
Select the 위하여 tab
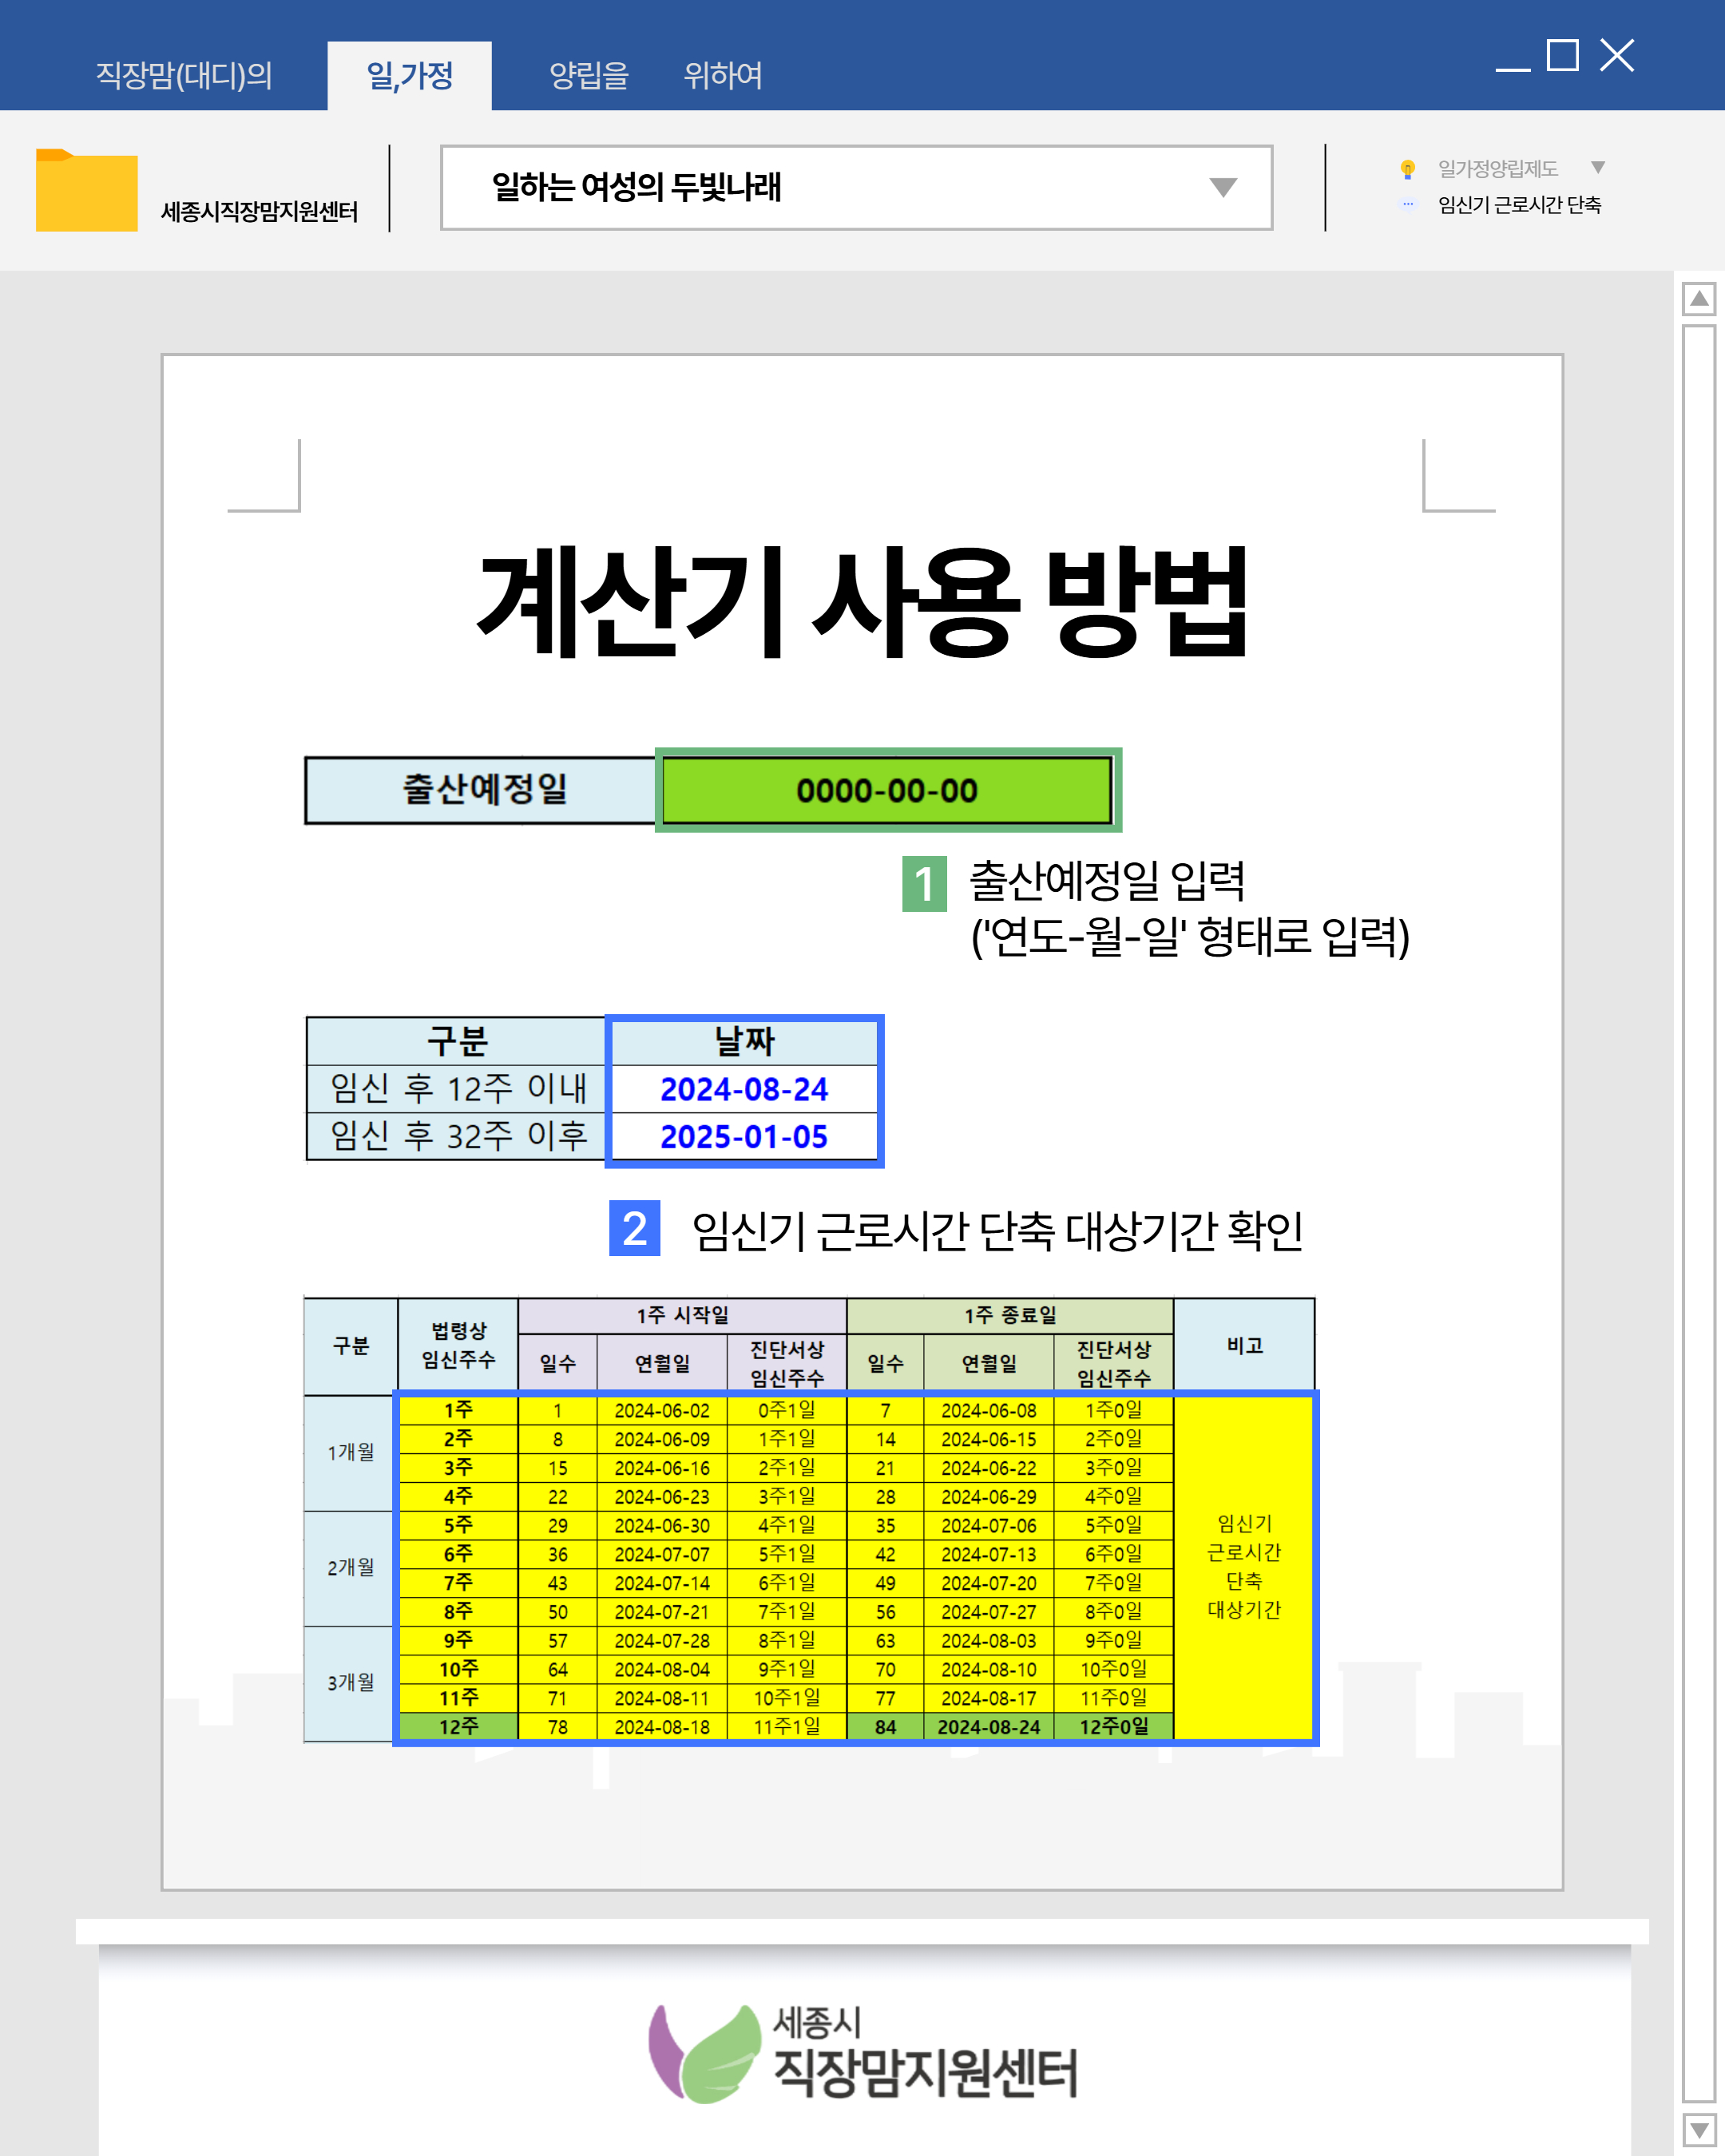(x=722, y=75)
